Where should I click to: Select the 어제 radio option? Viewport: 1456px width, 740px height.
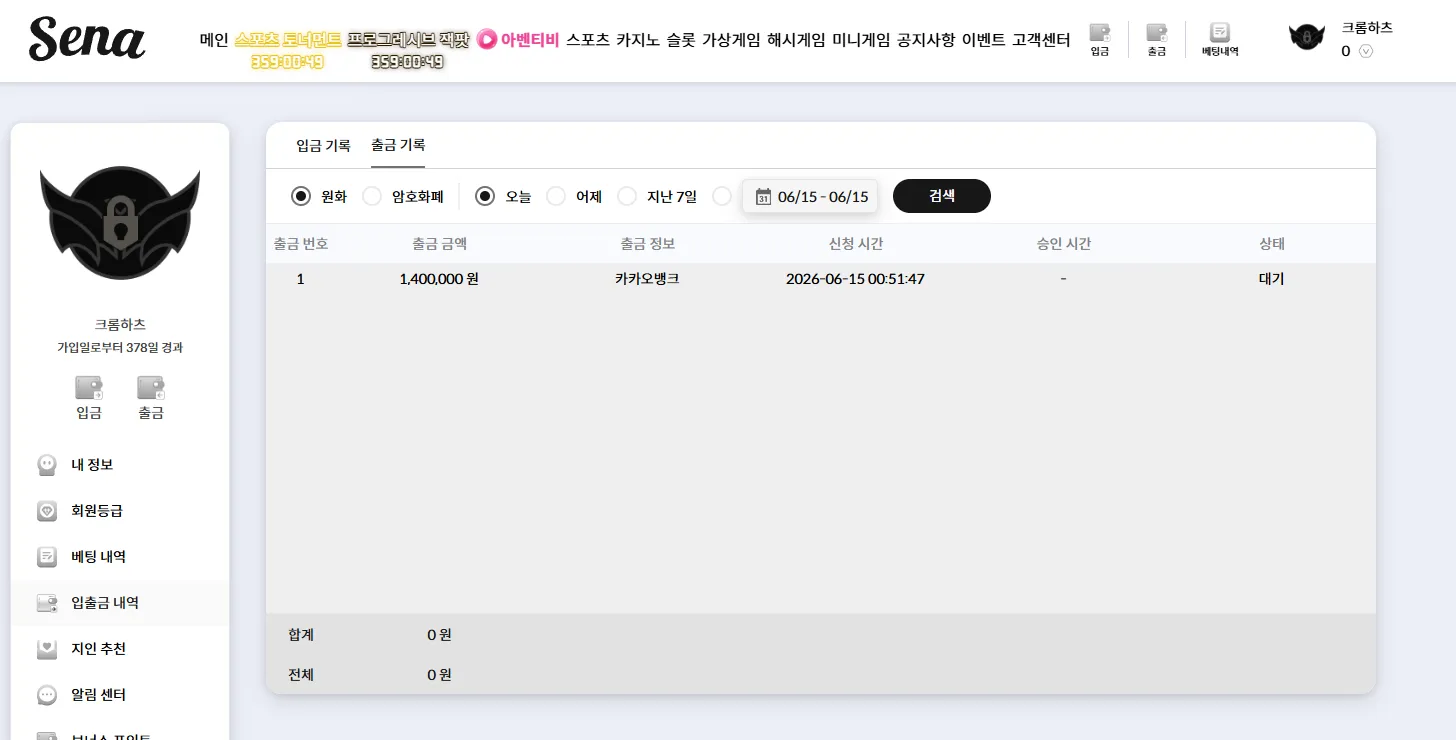click(x=556, y=196)
